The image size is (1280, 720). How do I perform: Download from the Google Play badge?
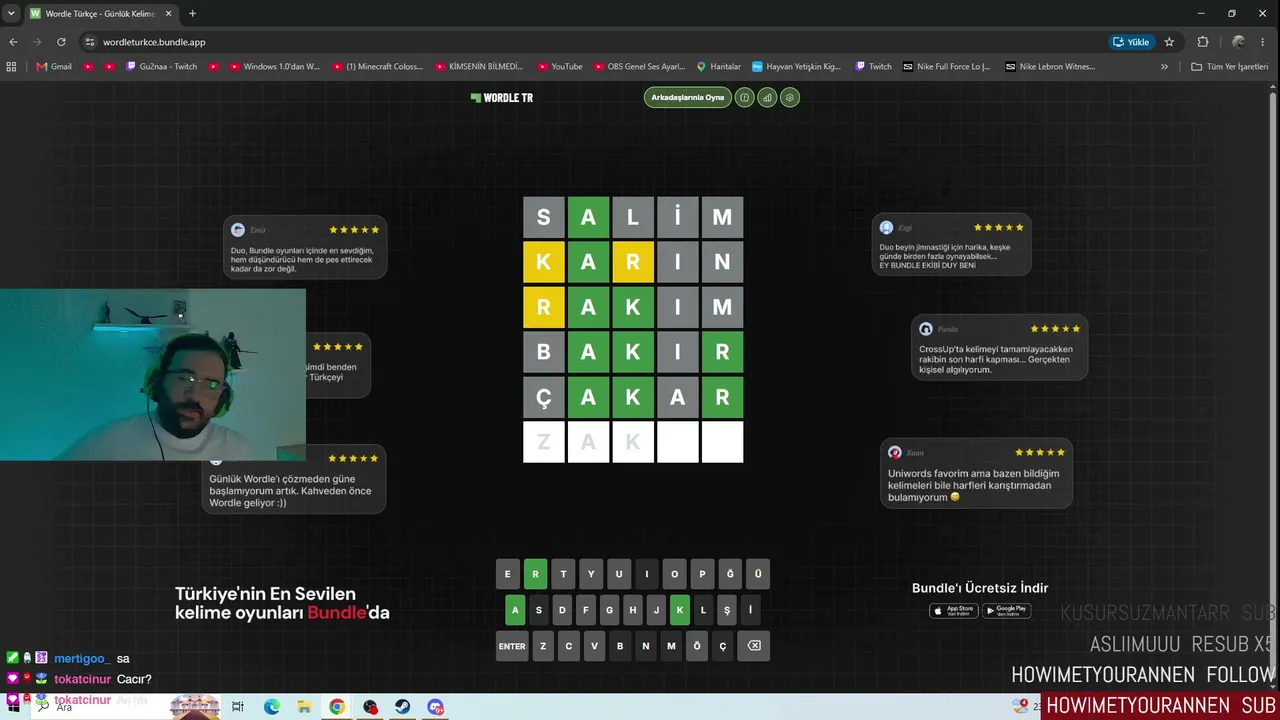click(1007, 610)
